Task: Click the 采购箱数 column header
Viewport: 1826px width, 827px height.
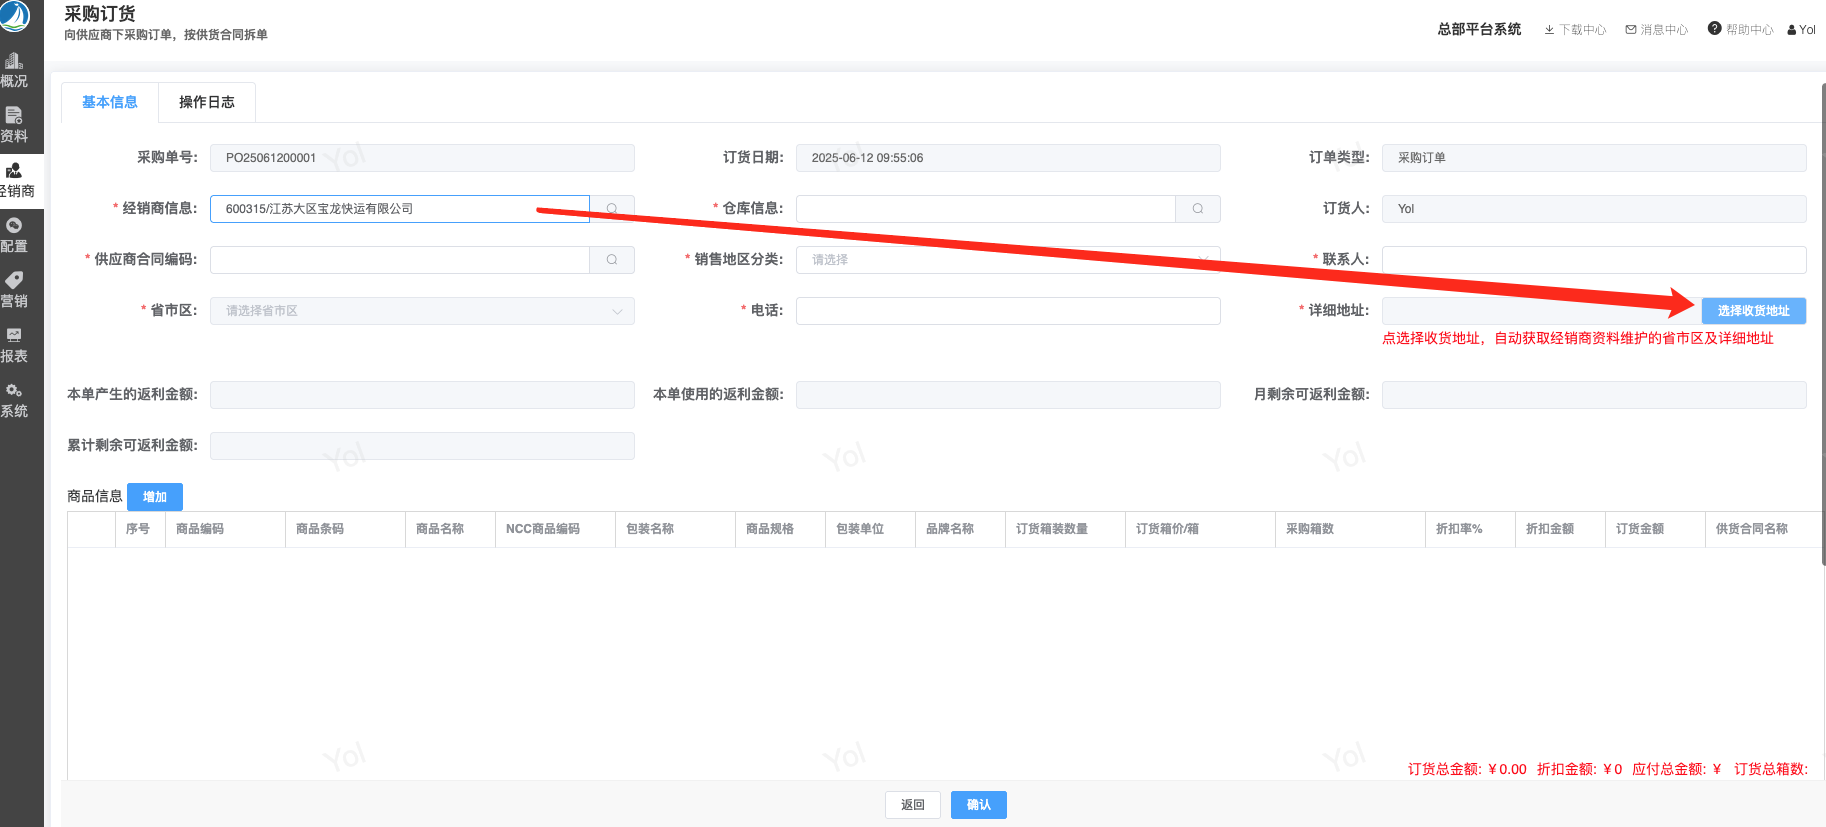Action: 1350,529
